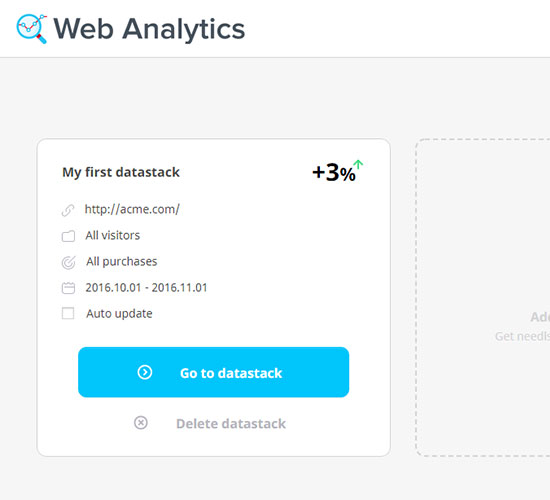The height and width of the screenshot is (500, 550).
Task: Click the circled X icon beside Delete datastack
Action: 141,423
